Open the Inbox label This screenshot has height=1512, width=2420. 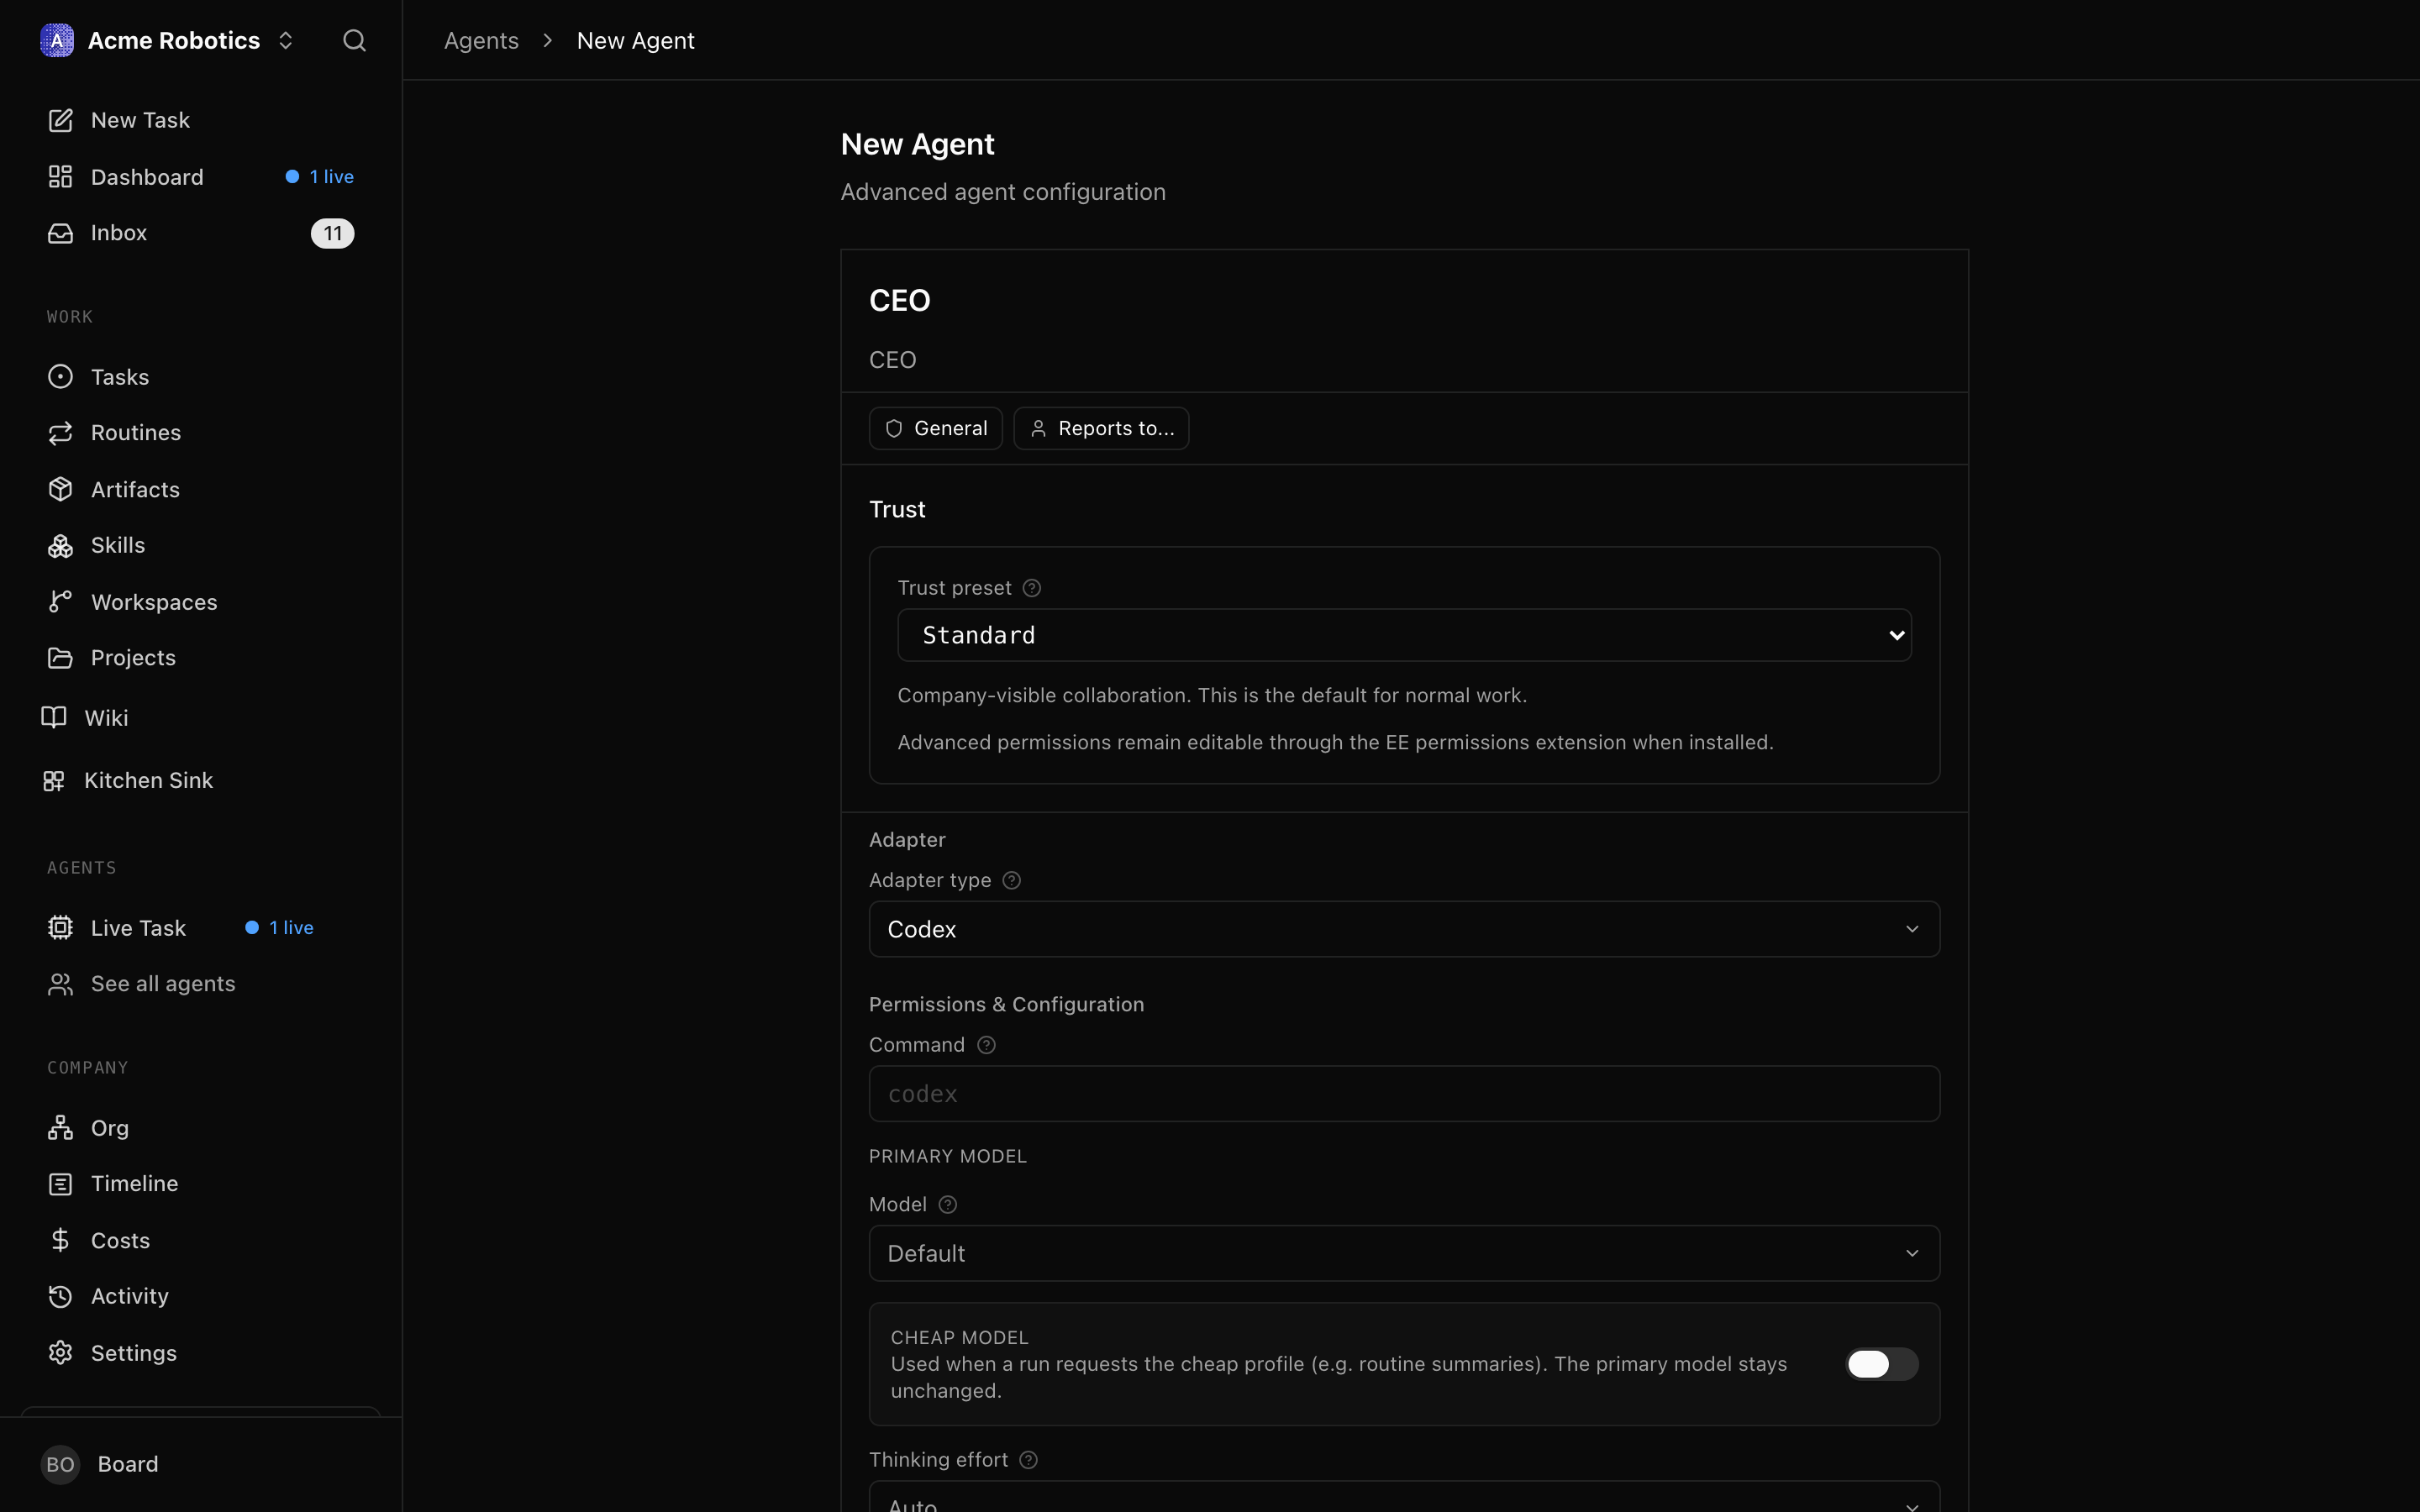coord(119,233)
